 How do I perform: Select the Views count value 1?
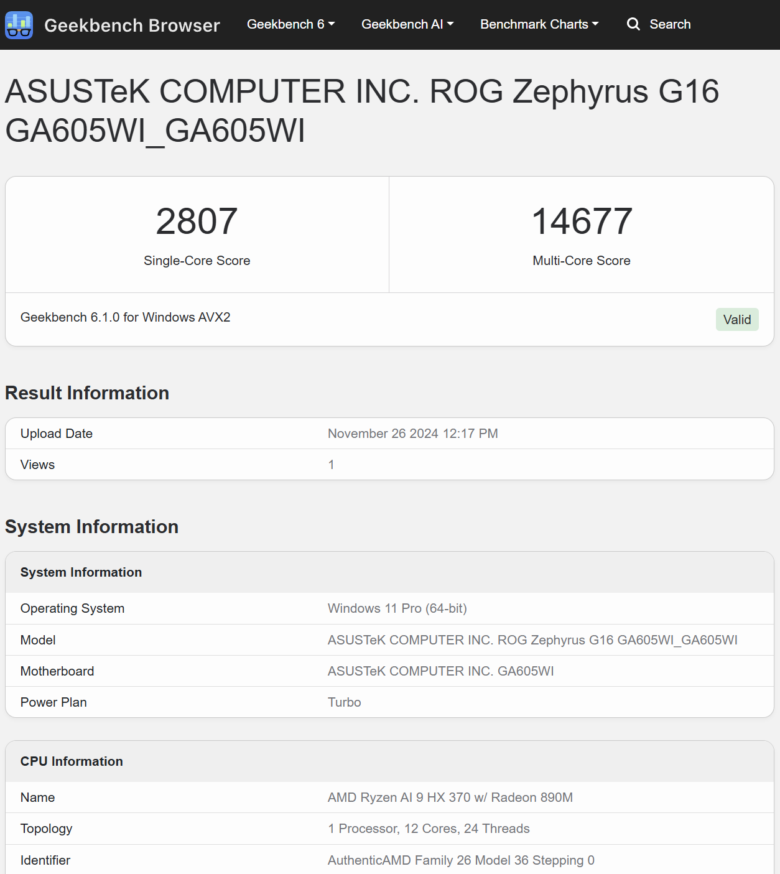click(x=331, y=465)
